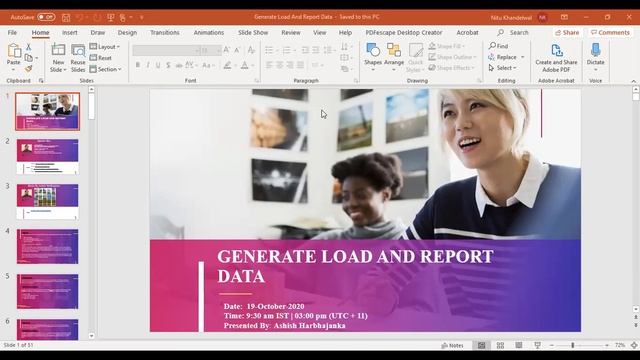Toggle Strikethrough formatting
640x360 pixels.
[179, 65]
